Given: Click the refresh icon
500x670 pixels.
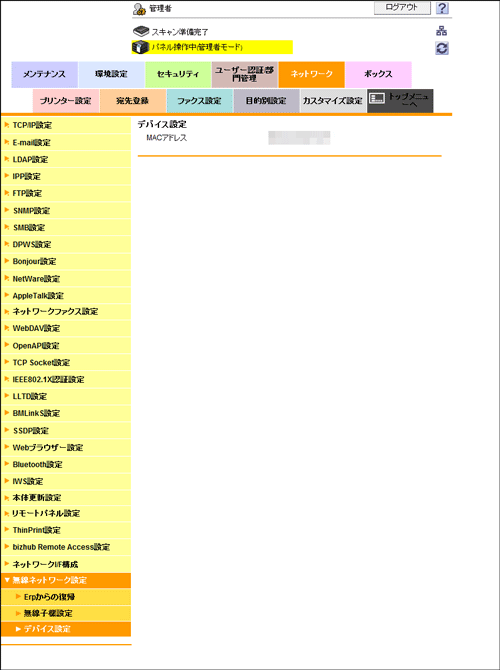Looking at the screenshot, I should point(441,48).
